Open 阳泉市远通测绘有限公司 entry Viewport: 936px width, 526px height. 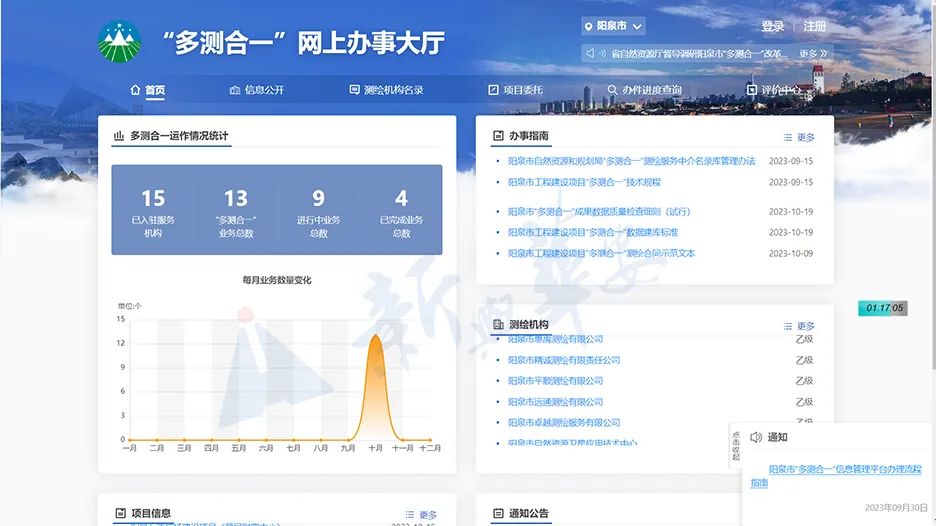[x=555, y=402]
